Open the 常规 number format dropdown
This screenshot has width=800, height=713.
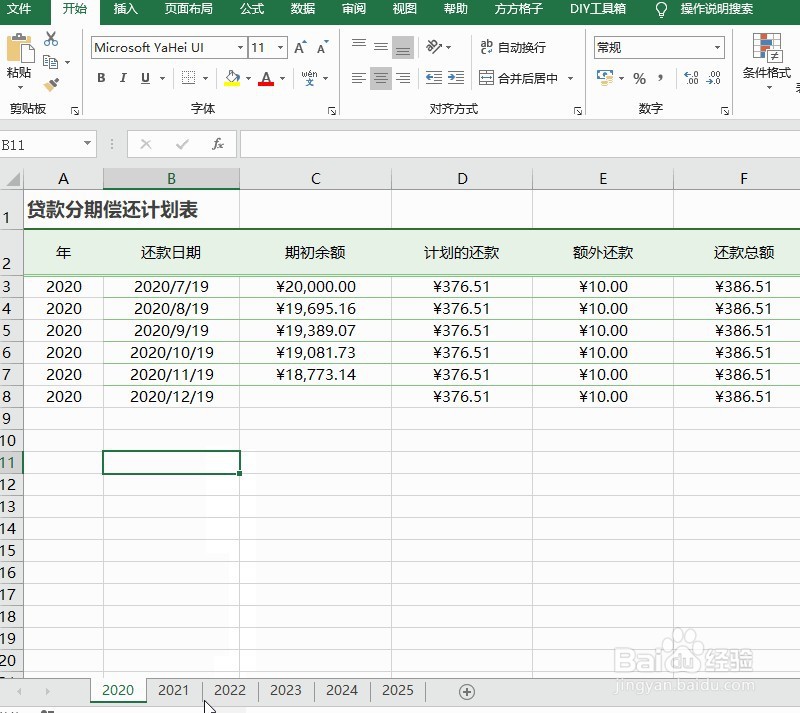click(x=717, y=47)
